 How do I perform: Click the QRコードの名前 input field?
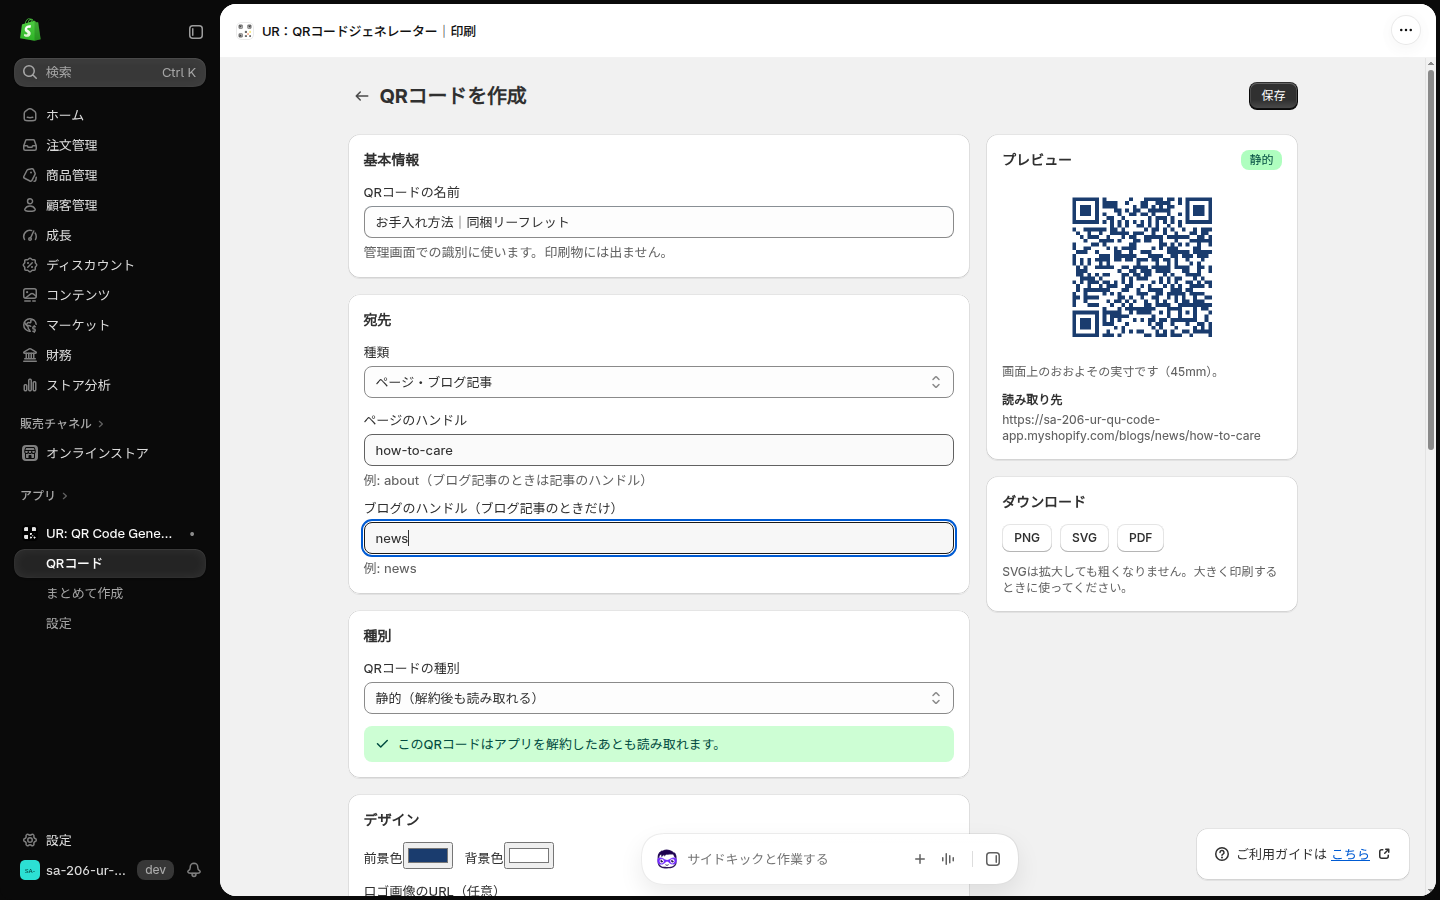(659, 222)
